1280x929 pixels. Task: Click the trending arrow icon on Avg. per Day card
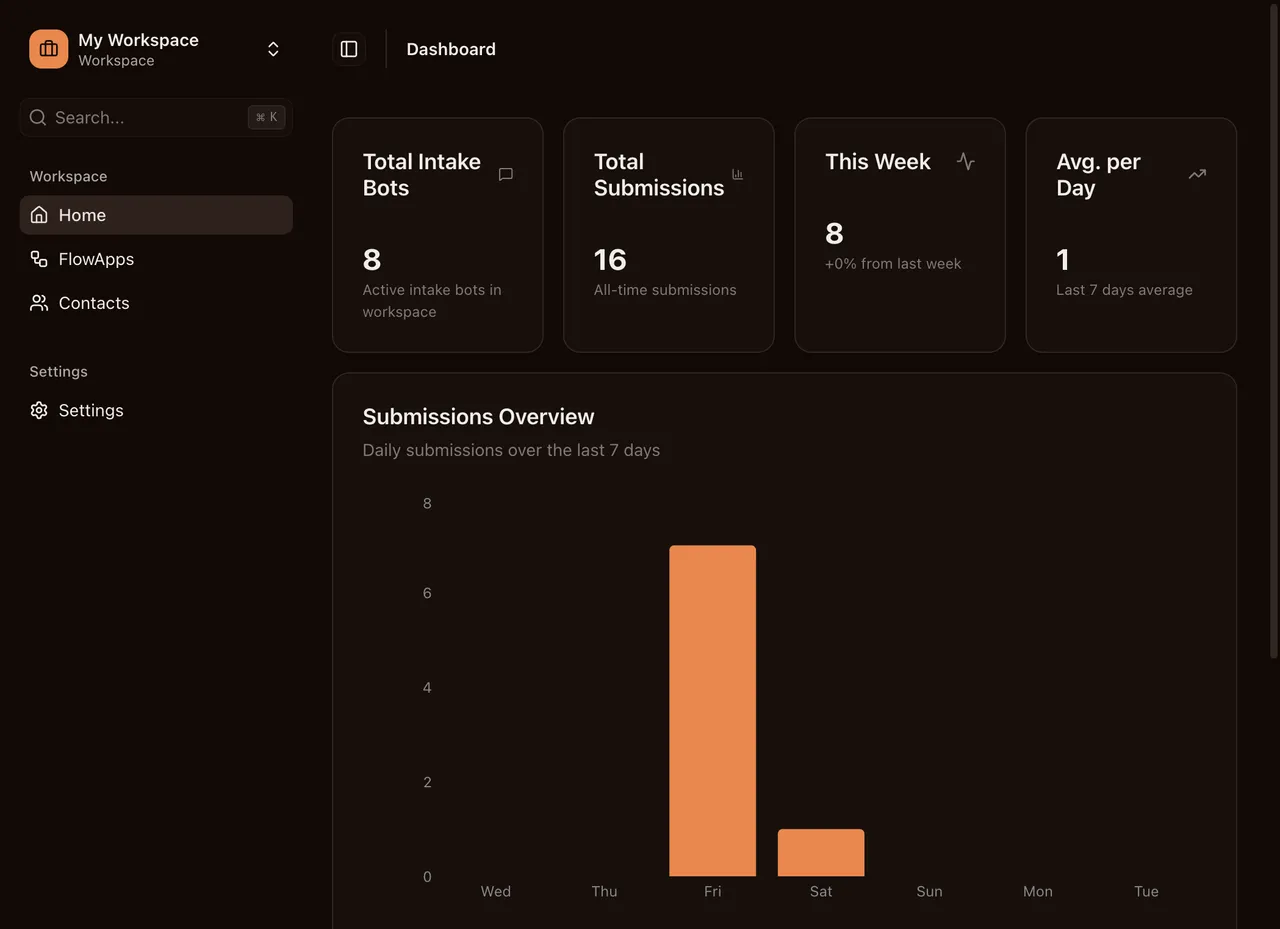click(x=1197, y=174)
